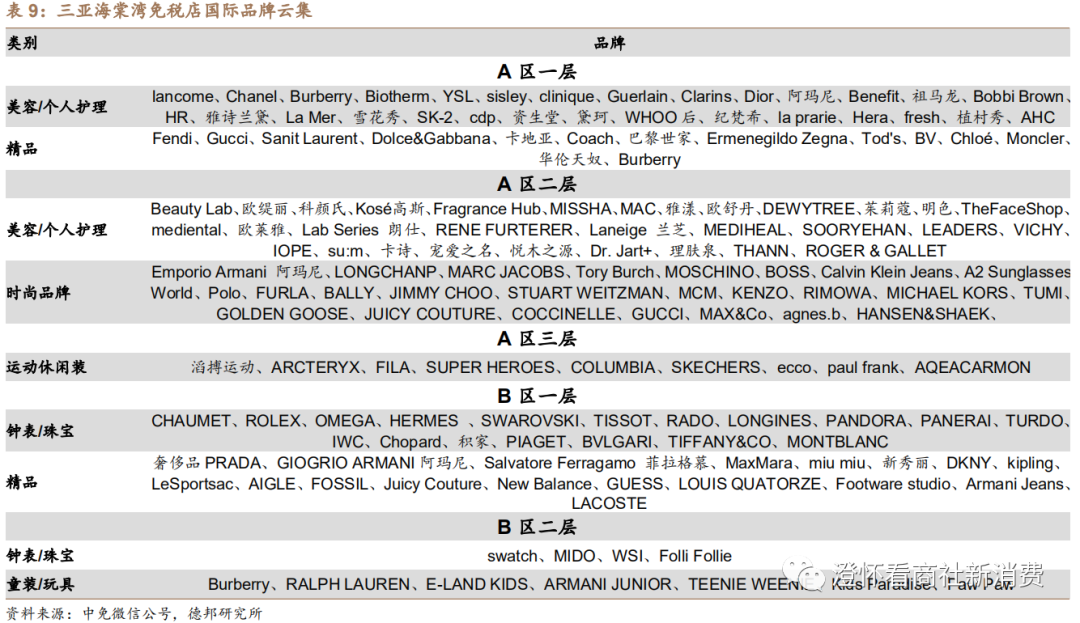Click the brand name 'lancome'

click(183, 96)
